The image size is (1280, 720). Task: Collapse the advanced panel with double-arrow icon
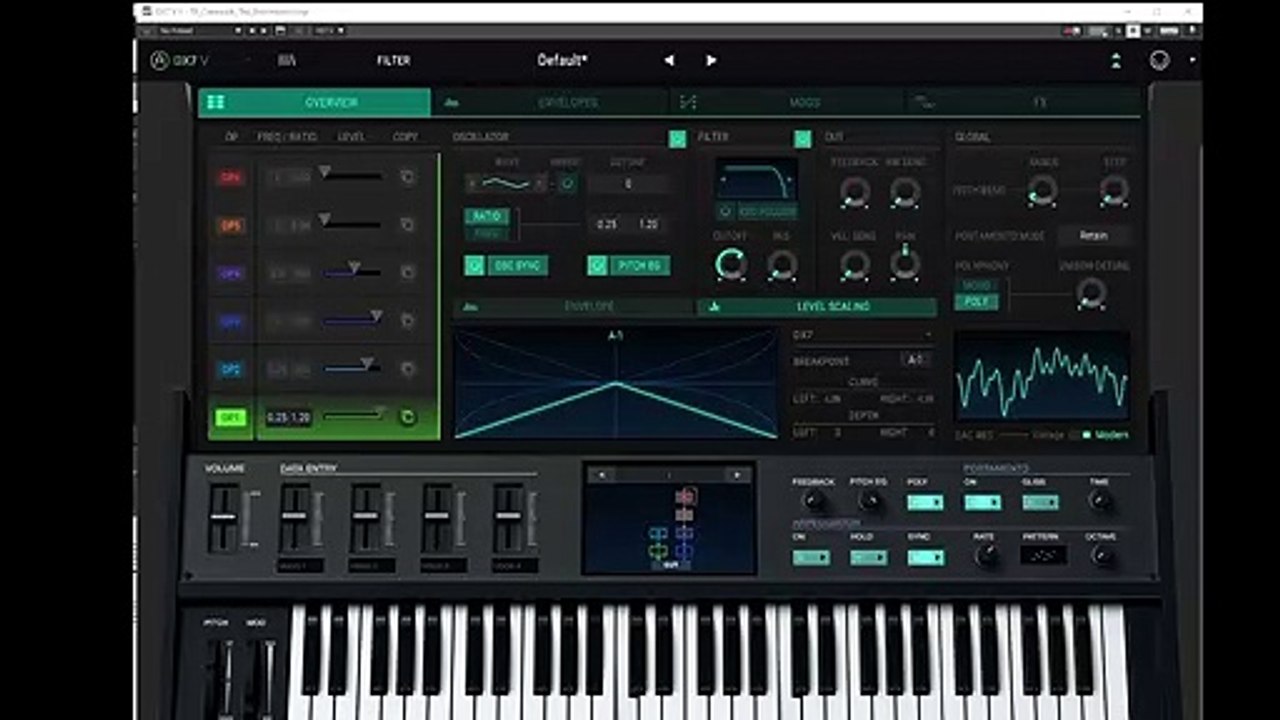(x=1116, y=60)
